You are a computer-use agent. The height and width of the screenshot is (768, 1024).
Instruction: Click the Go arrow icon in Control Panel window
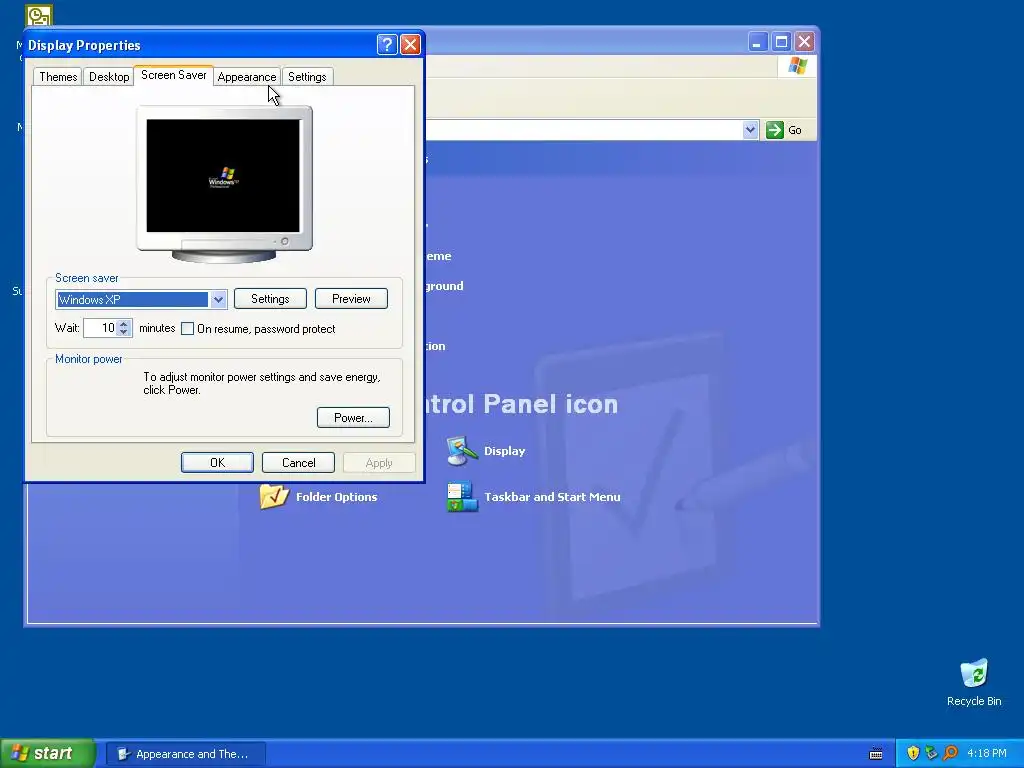775,130
